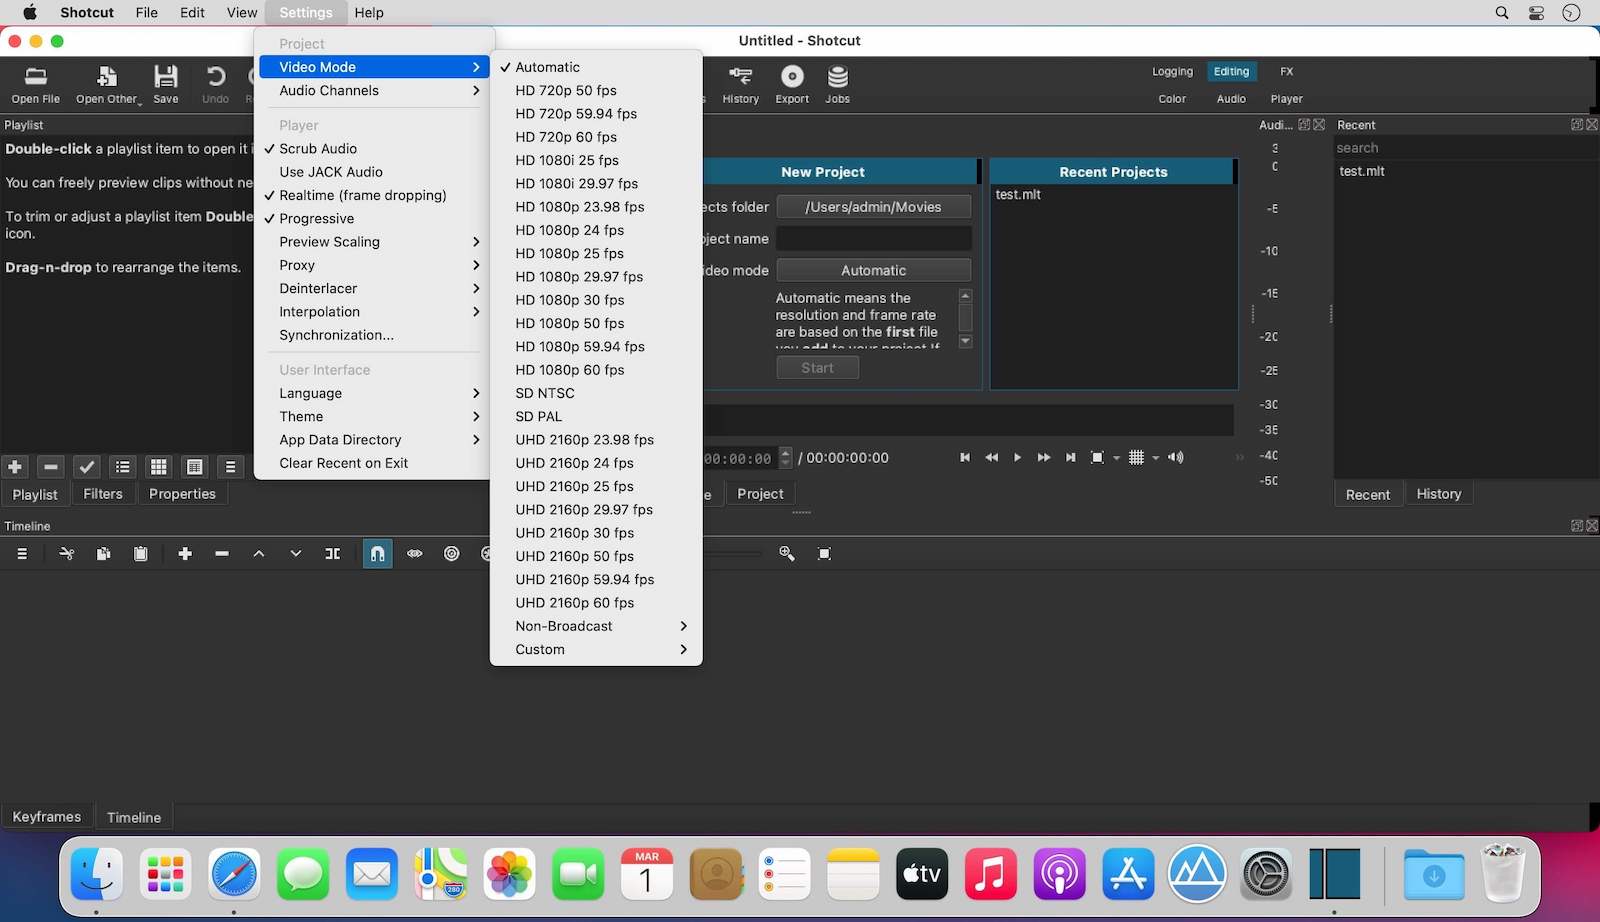1600x922 pixels.
Task: Choose UHD 2160p 60 fps video mode
Action: (x=596, y=603)
